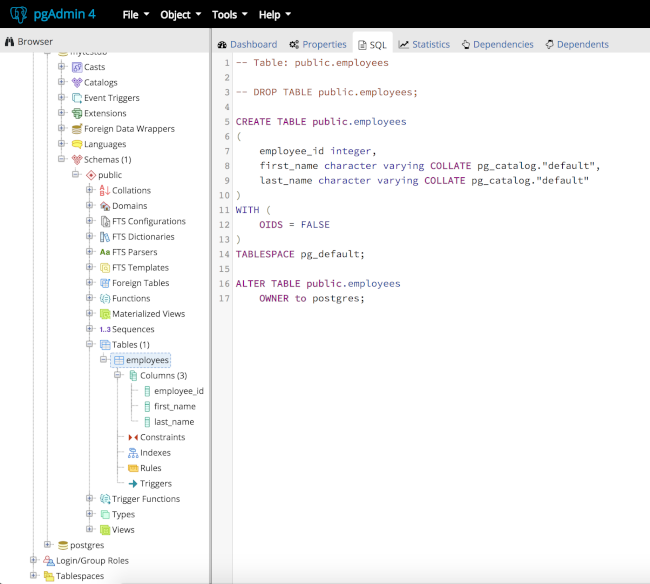The height and width of the screenshot is (584, 650).
Task: Click the Sequences node icon
Action: [104, 329]
